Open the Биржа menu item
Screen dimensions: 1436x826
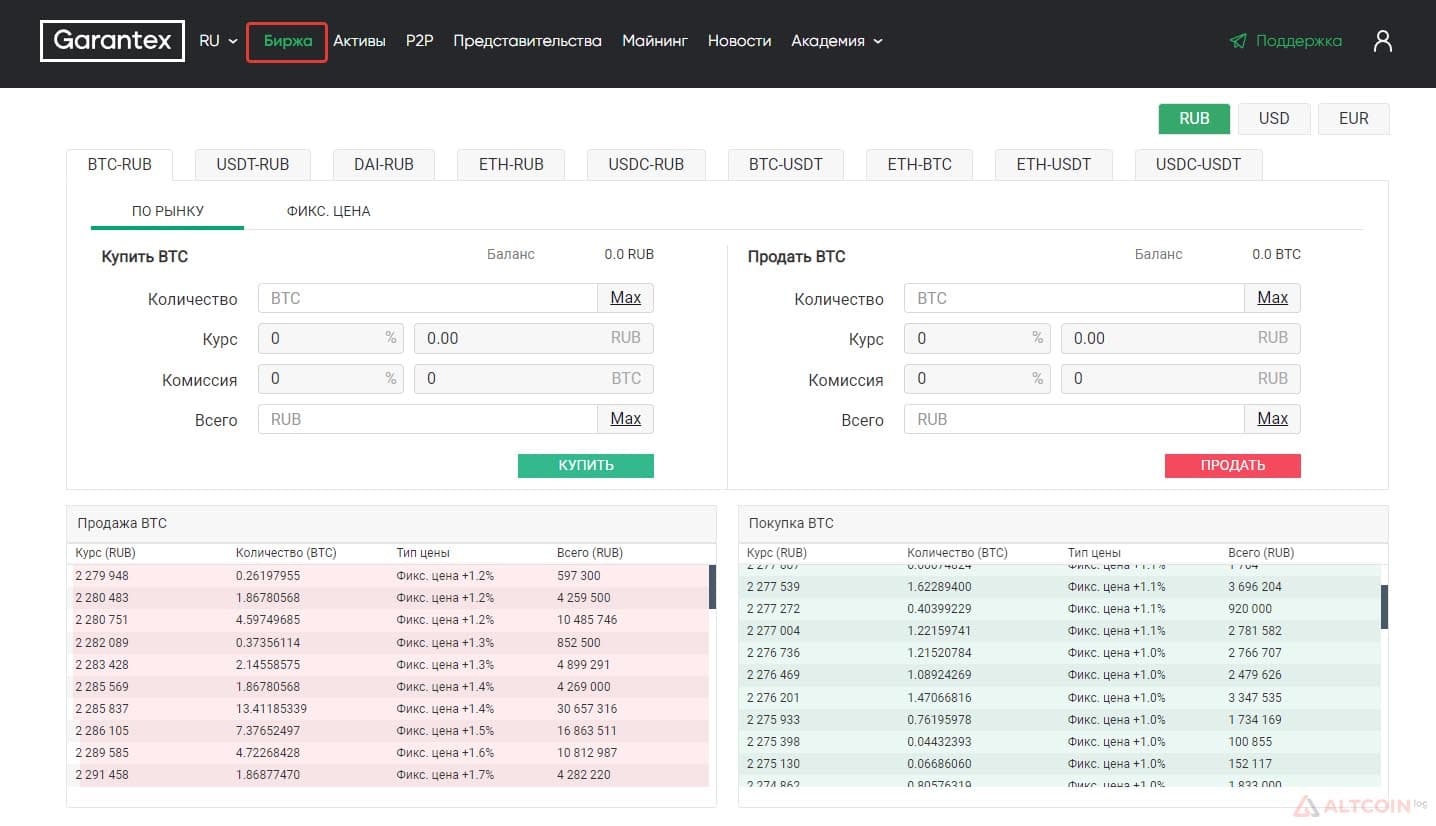coord(288,41)
